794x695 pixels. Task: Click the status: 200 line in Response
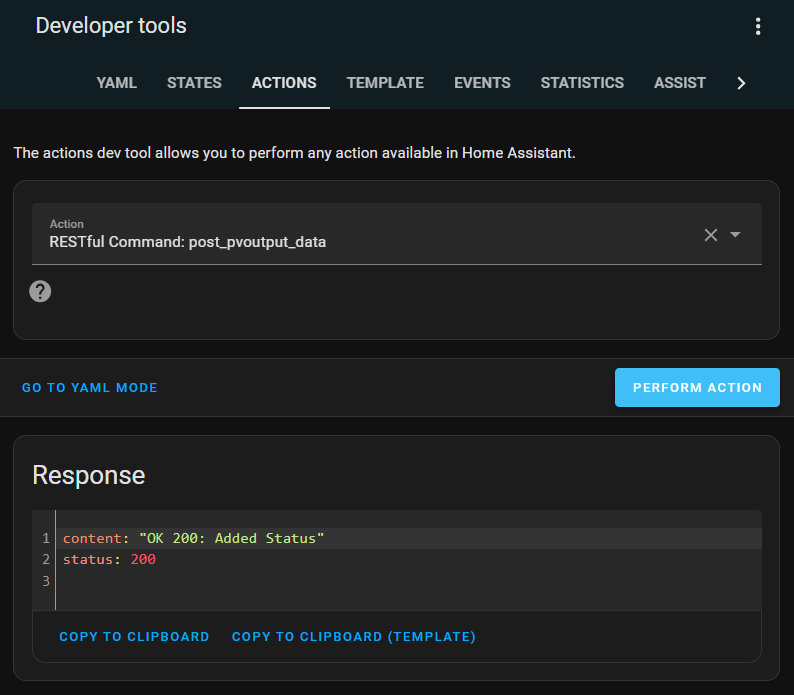click(110, 559)
